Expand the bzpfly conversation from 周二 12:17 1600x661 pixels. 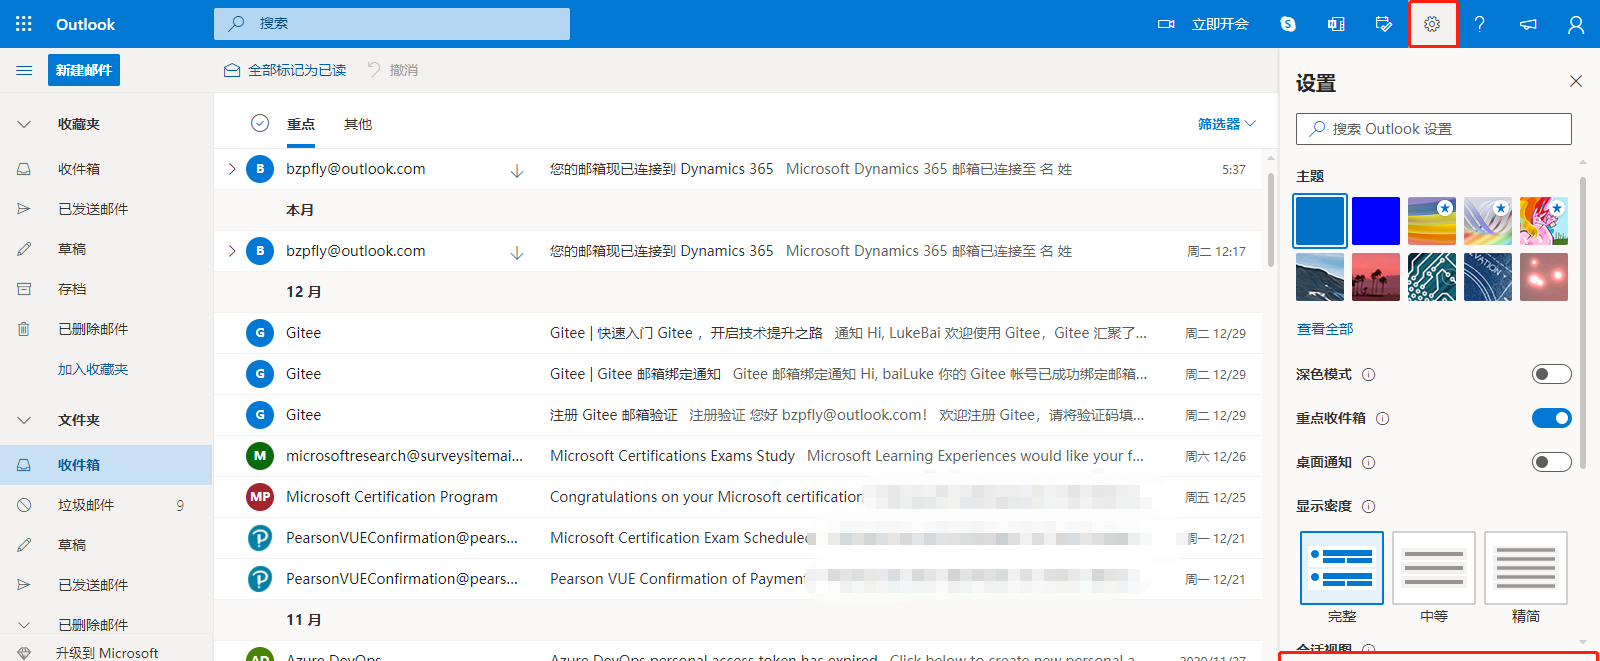(232, 251)
